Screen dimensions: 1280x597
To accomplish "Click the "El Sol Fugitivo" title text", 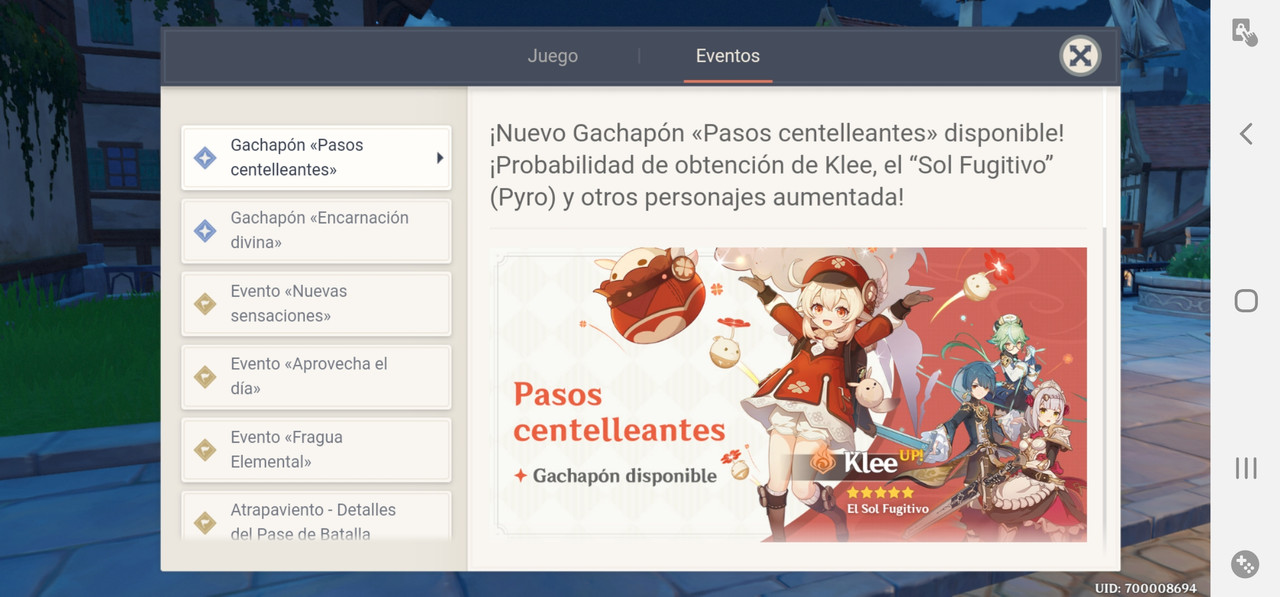I will point(888,509).
